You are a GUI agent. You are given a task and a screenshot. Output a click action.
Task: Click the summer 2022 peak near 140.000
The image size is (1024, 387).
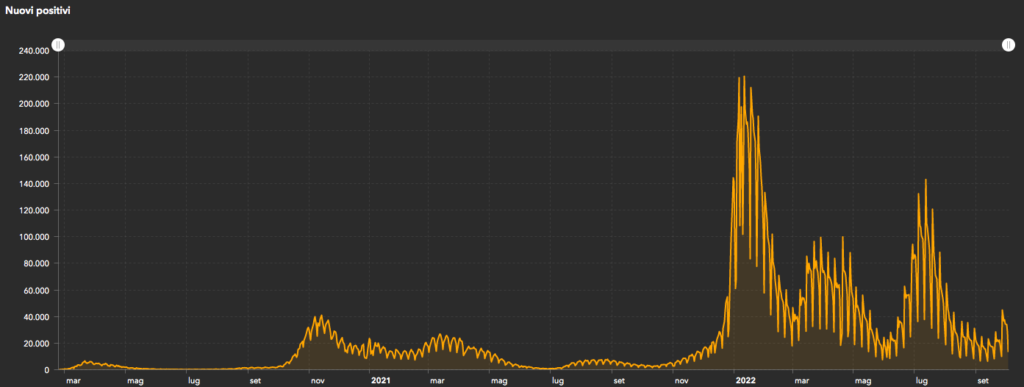coord(925,180)
